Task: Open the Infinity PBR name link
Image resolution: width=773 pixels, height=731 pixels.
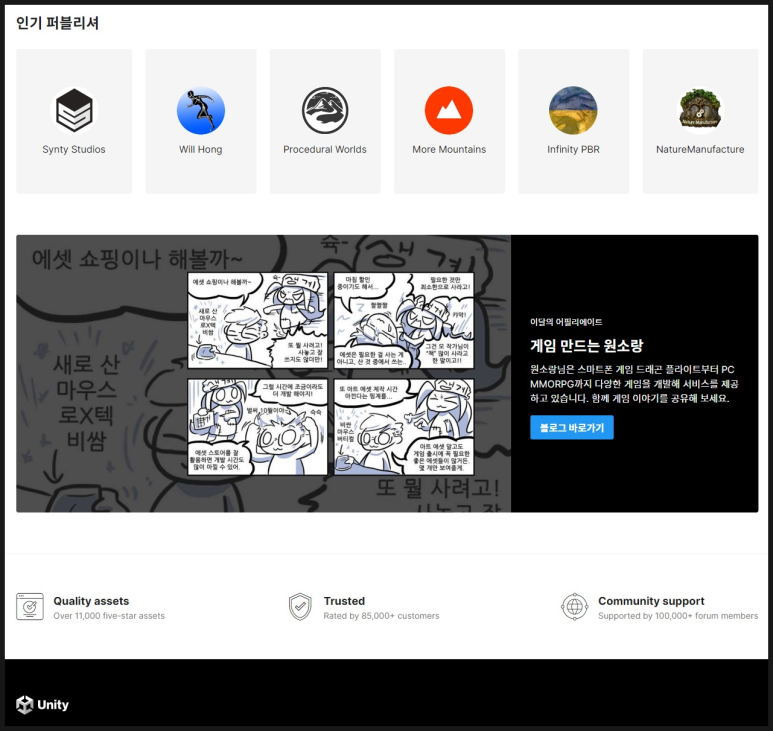Action: (x=573, y=149)
